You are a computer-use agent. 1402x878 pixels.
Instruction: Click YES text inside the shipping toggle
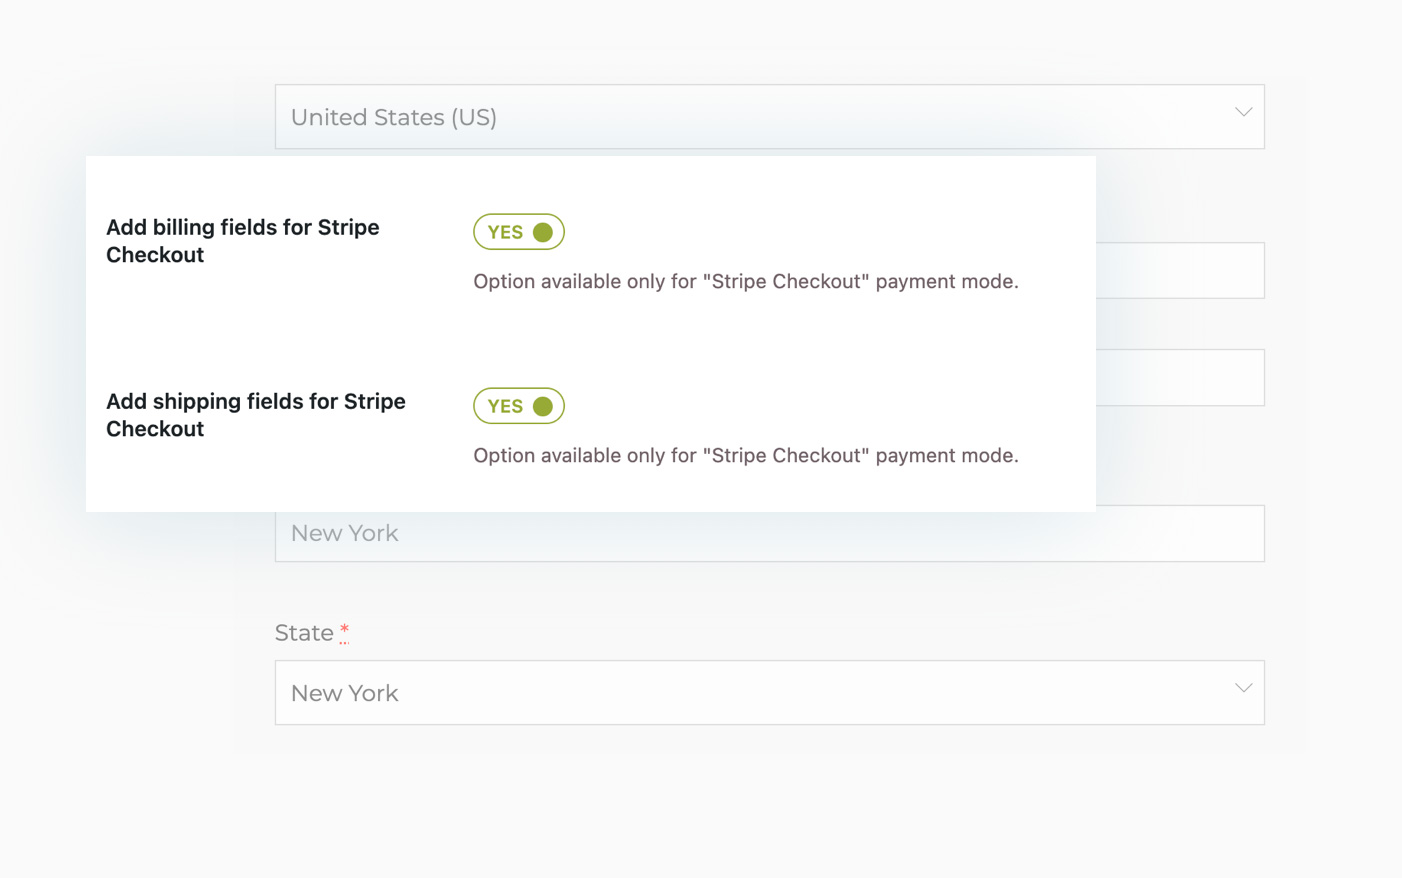pos(505,406)
